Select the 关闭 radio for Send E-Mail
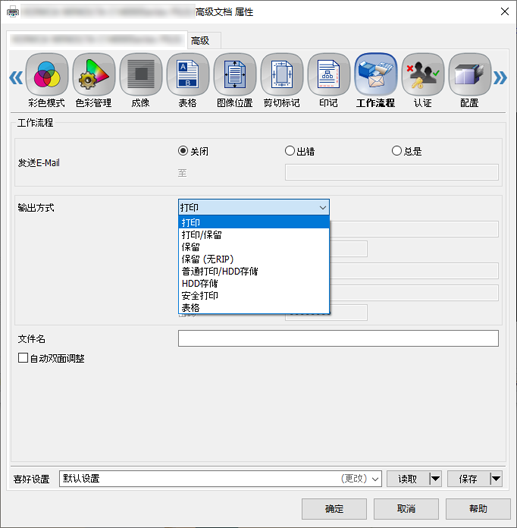The width and height of the screenshot is (517, 528). (183, 151)
